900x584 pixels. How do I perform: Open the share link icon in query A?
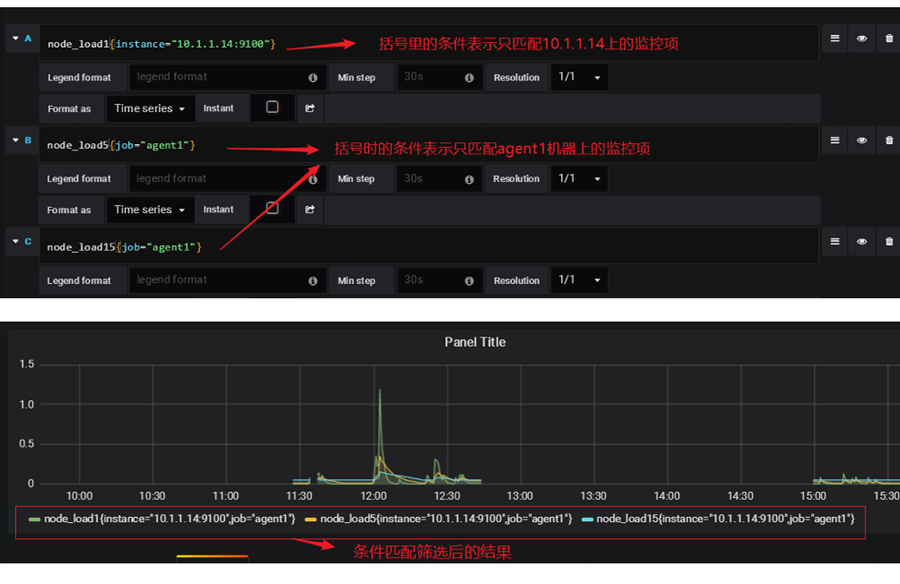310,108
